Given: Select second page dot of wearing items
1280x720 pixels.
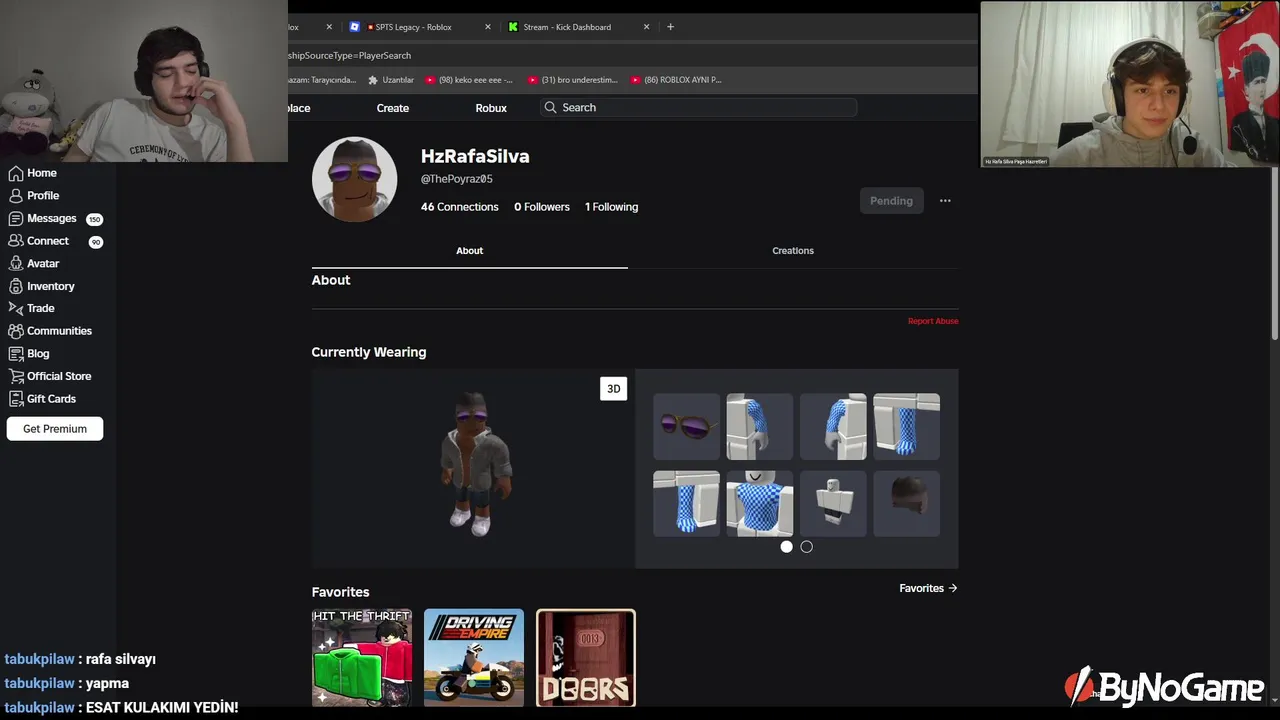Looking at the screenshot, I should tap(807, 547).
